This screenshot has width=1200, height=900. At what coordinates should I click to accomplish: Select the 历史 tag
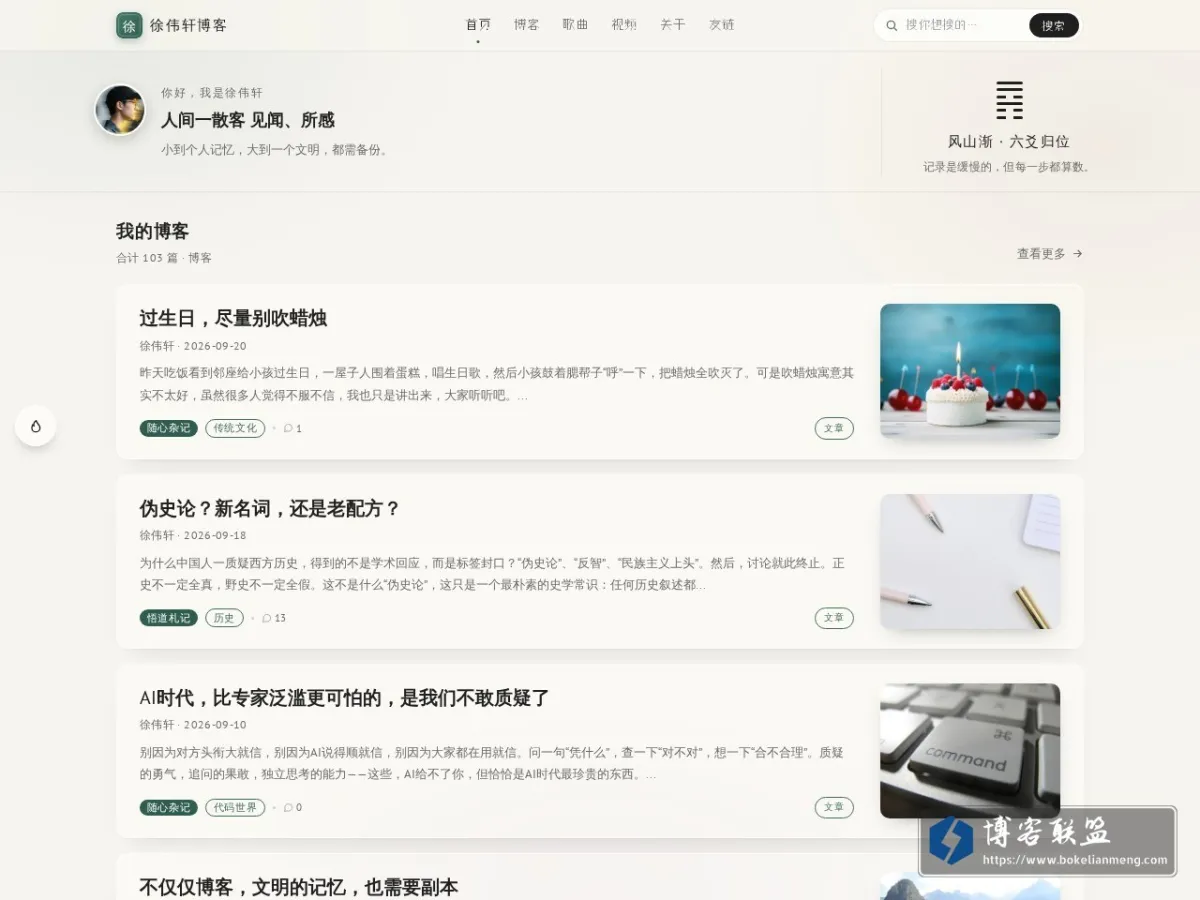pos(224,618)
